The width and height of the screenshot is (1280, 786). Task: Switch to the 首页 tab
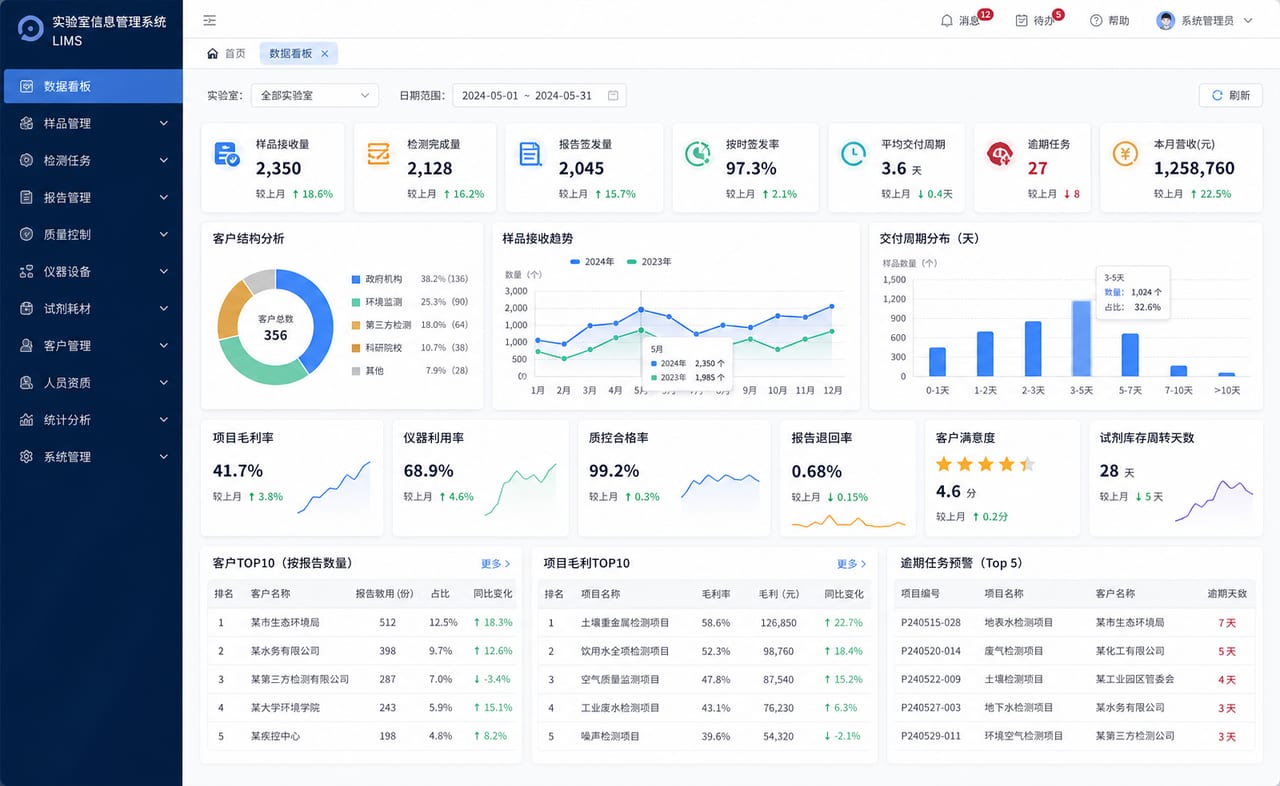click(226, 53)
